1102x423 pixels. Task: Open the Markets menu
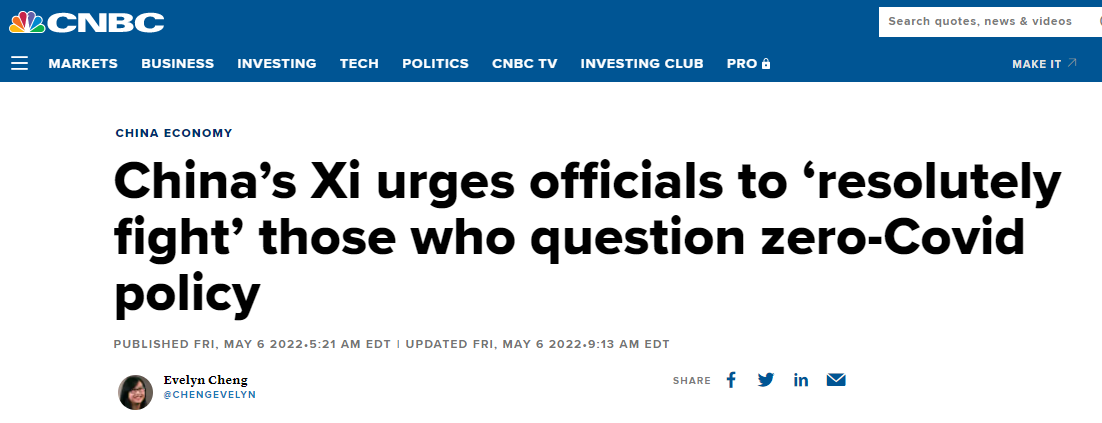pos(83,63)
